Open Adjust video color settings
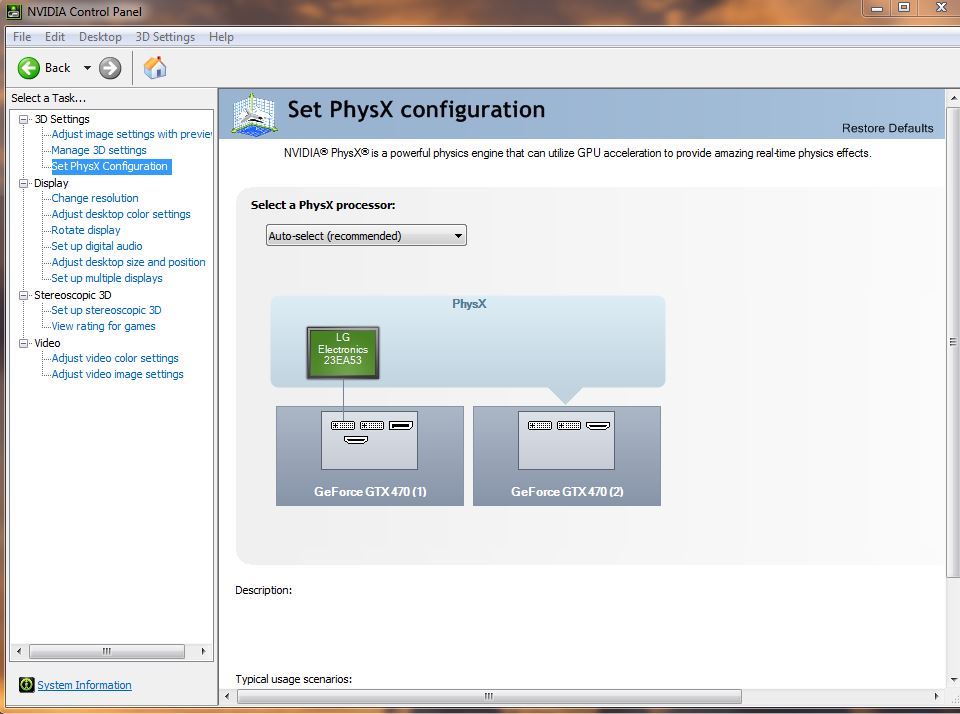 pyautogui.click(x=115, y=358)
